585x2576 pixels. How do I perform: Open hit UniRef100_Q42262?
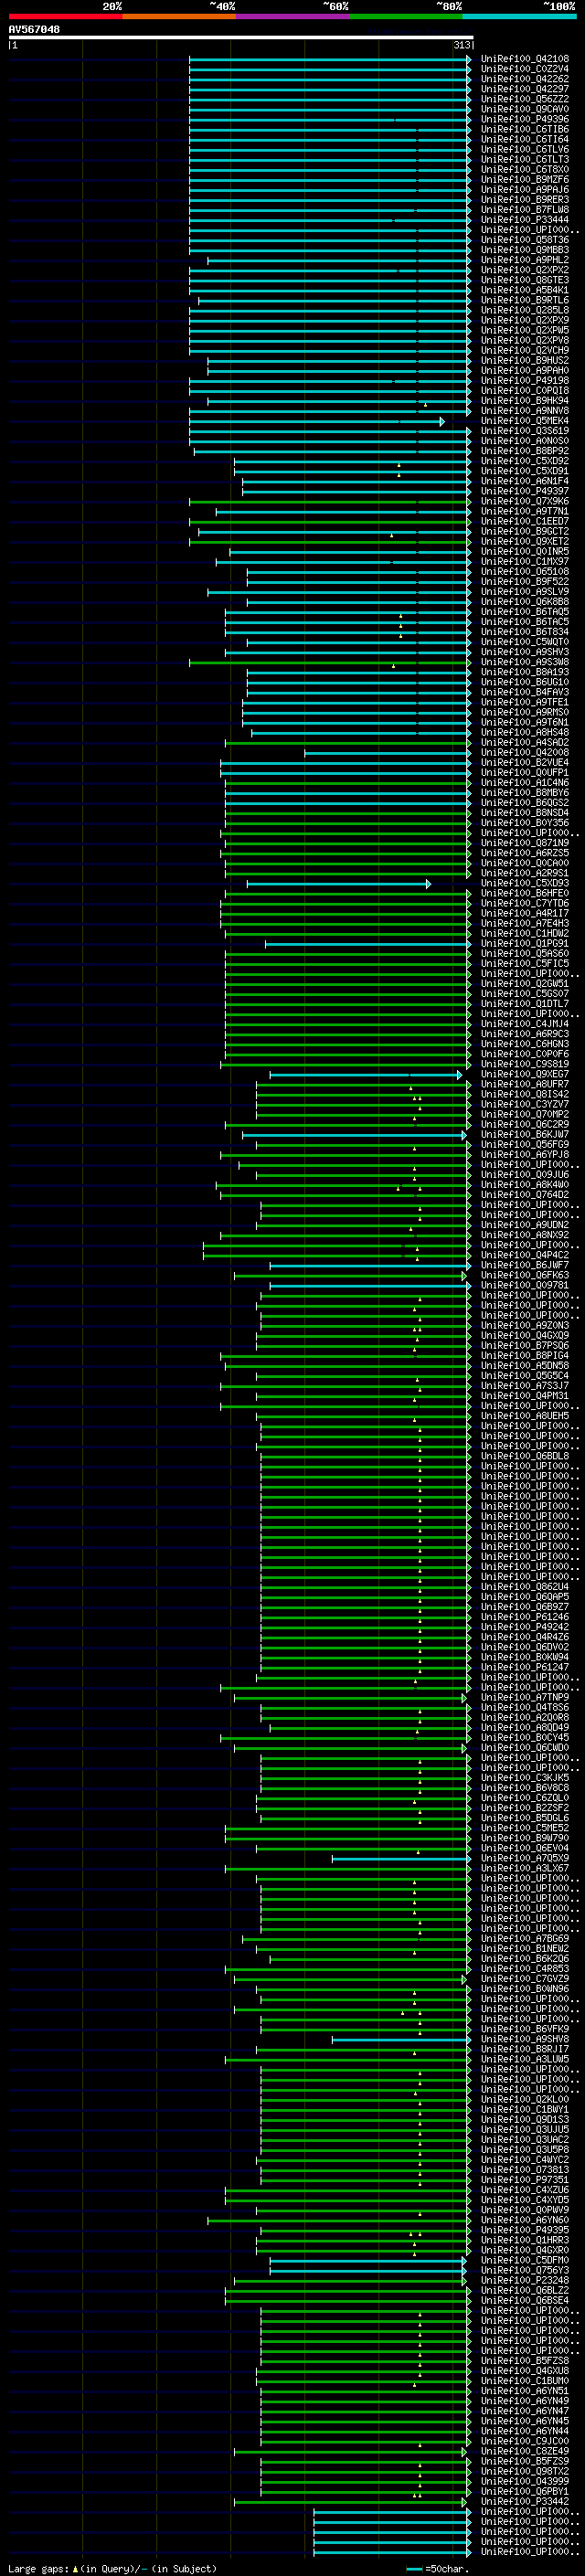point(525,79)
